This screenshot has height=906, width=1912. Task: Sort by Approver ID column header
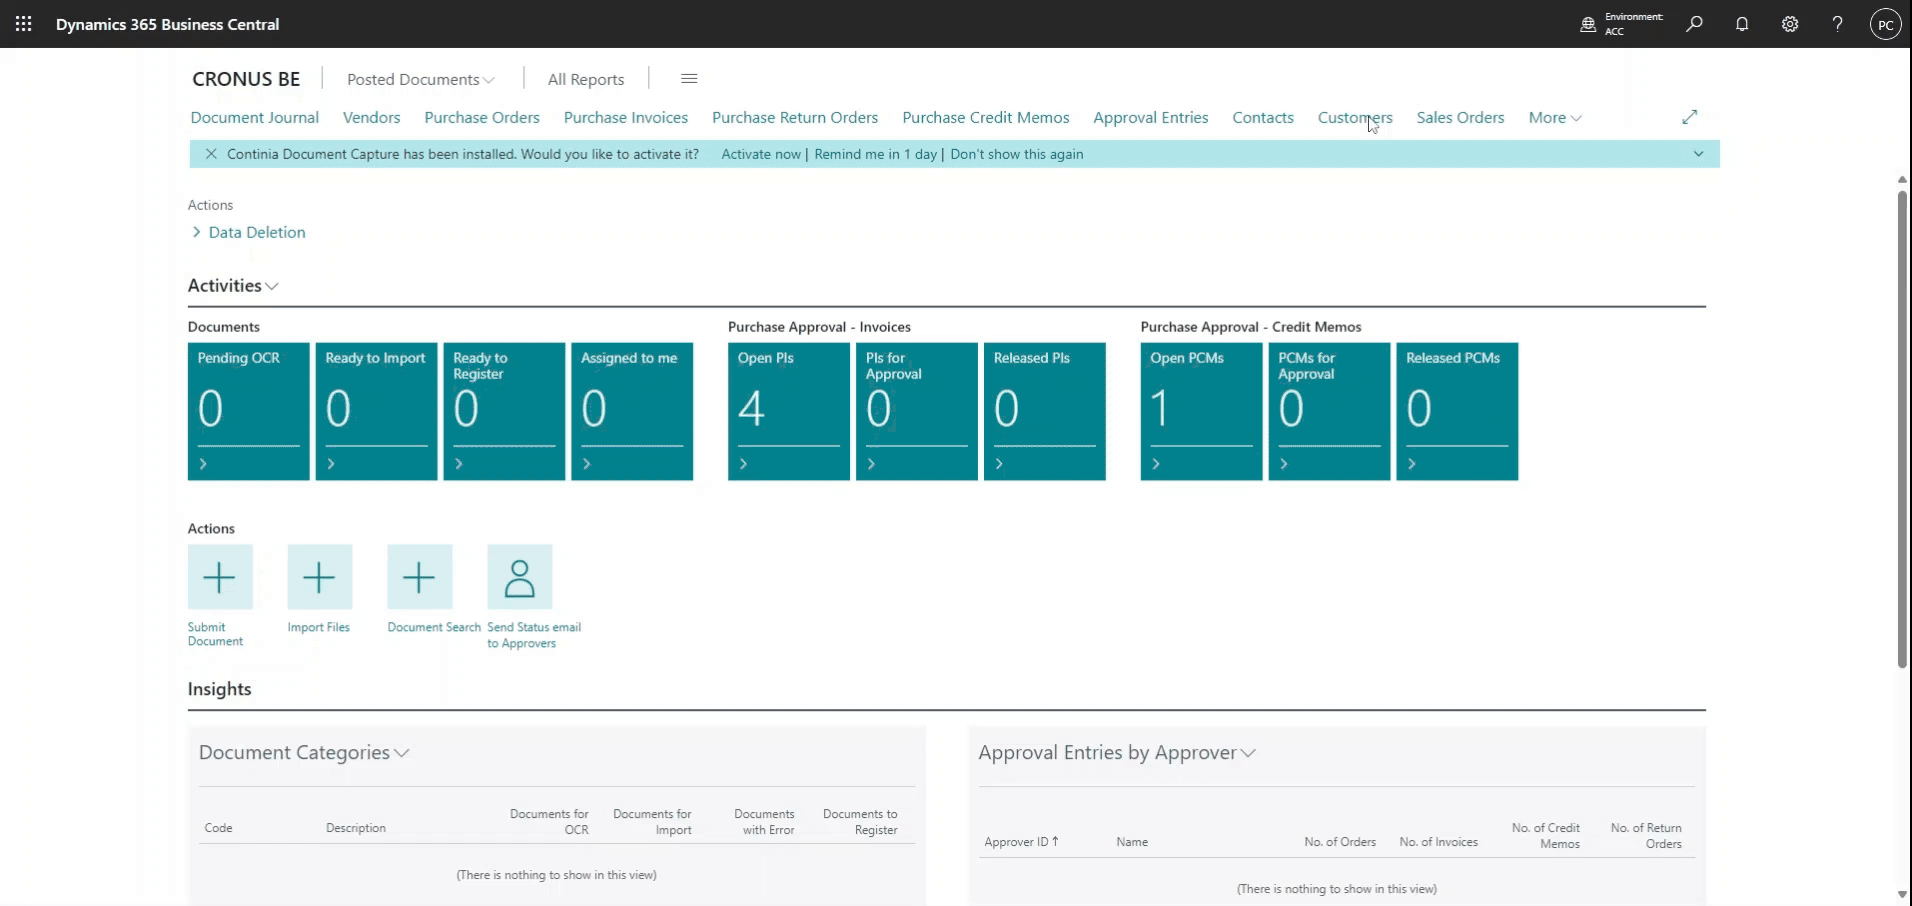coord(1021,842)
